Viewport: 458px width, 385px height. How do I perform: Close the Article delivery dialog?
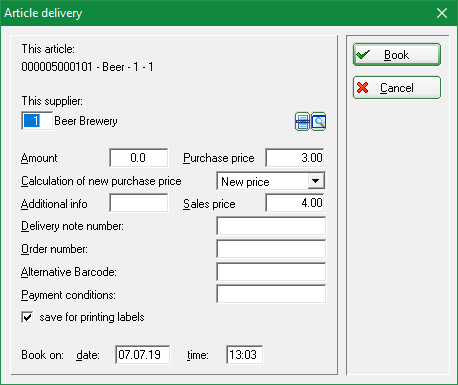coord(442,13)
